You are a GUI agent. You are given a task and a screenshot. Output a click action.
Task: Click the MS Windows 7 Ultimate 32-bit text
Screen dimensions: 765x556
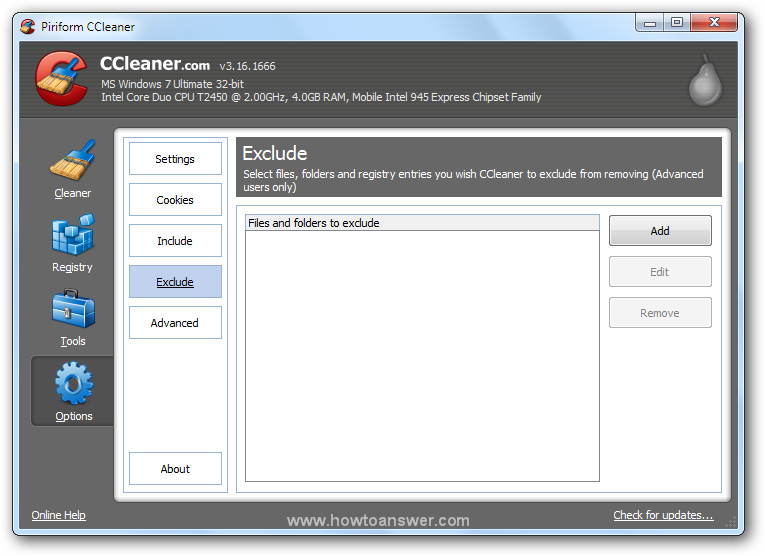tap(172, 84)
